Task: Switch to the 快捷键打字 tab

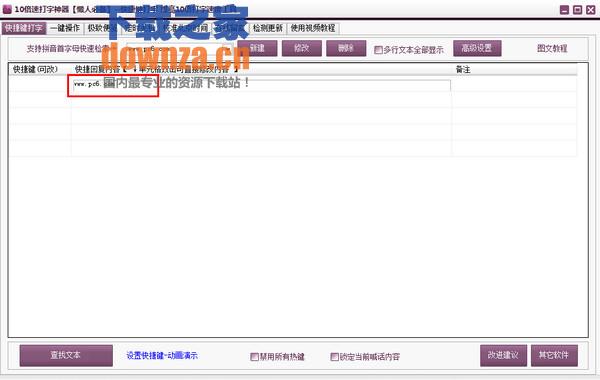Action: coord(24,28)
